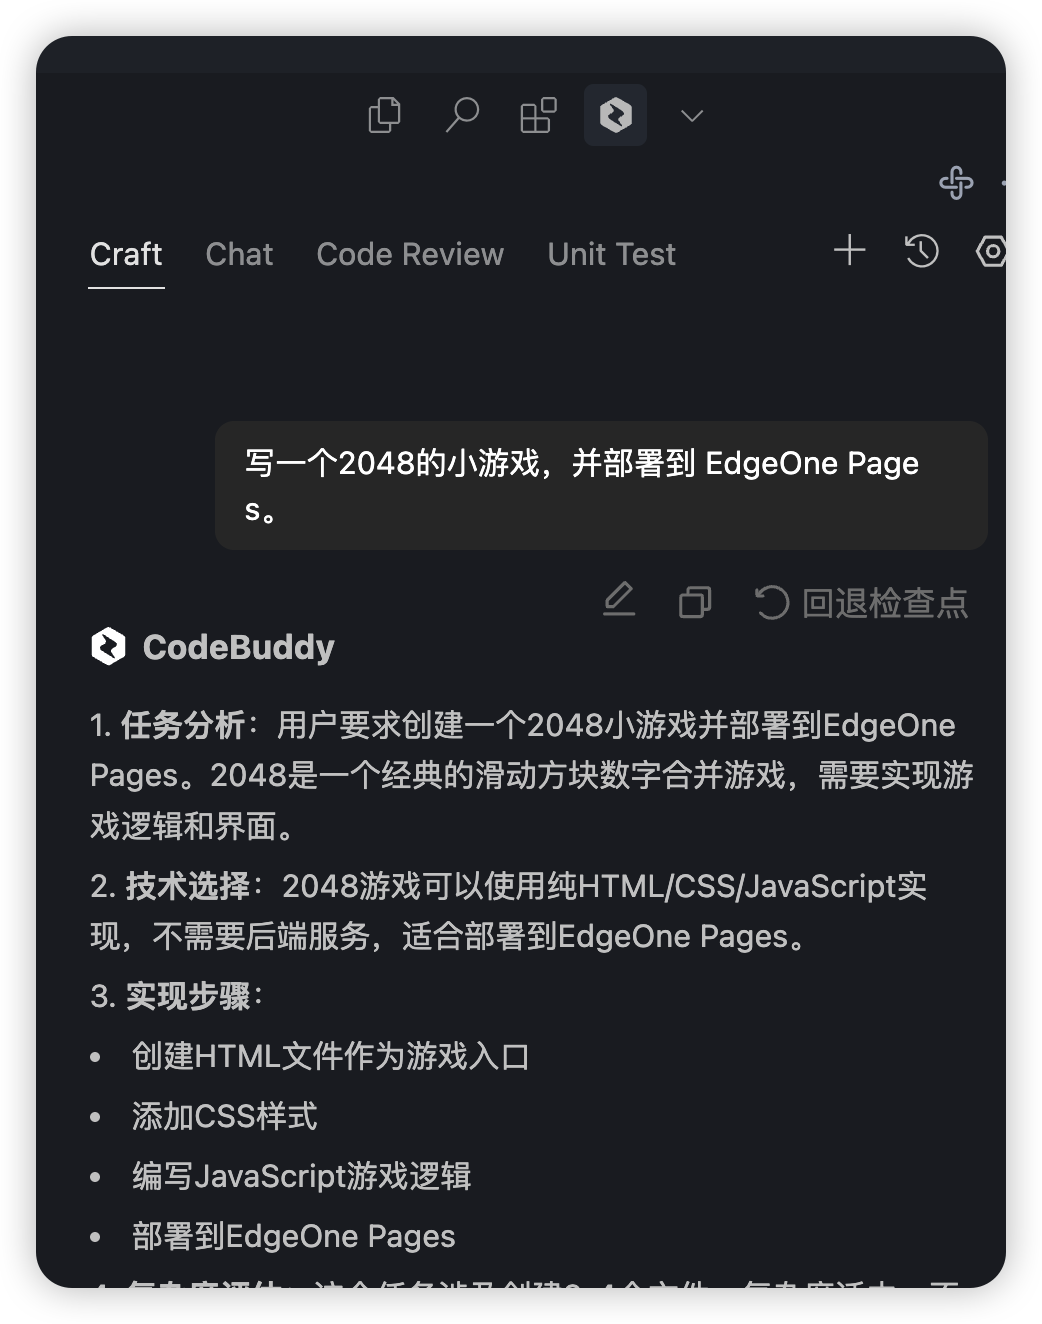Select the user's 2048 game prompt bubble
Screen dimensions: 1042x1324
pyautogui.click(x=600, y=485)
